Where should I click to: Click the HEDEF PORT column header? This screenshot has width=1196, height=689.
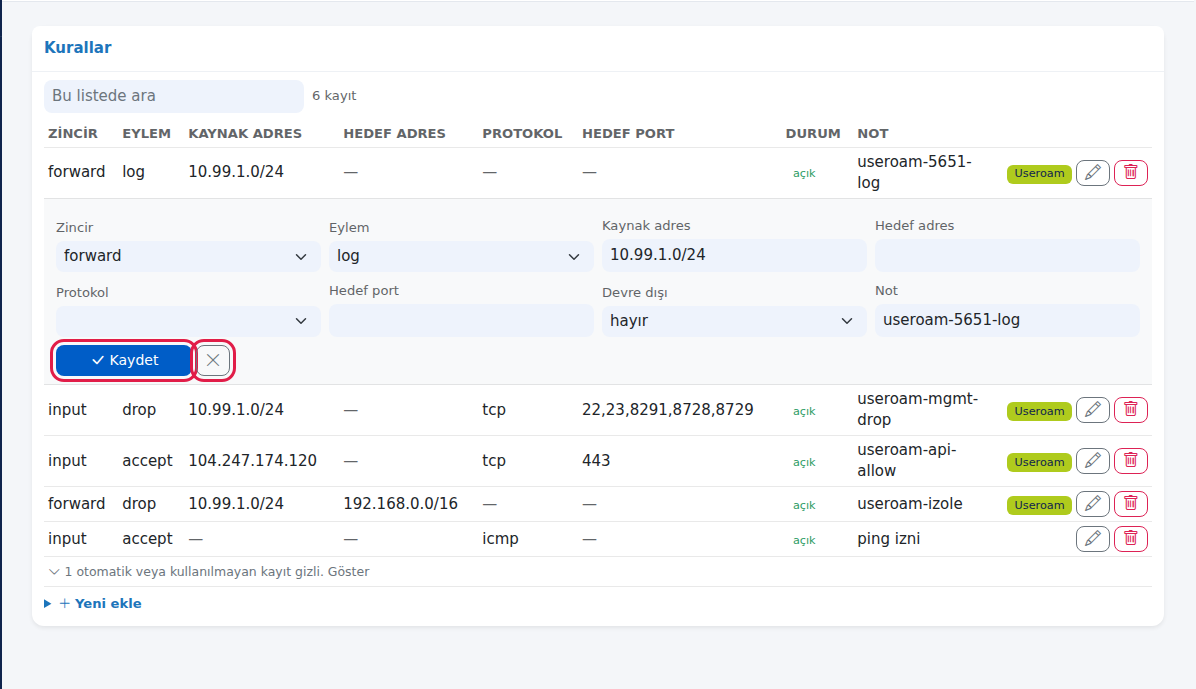pyautogui.click(x=629, y=134)
